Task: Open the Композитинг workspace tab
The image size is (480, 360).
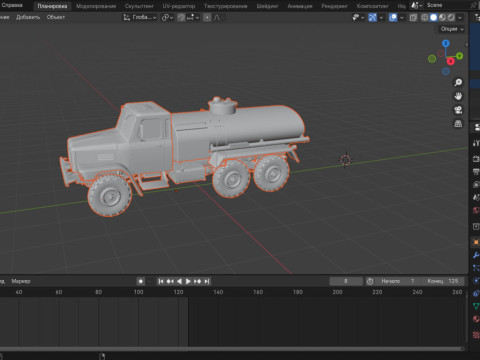Action: (x=372, y=6)
